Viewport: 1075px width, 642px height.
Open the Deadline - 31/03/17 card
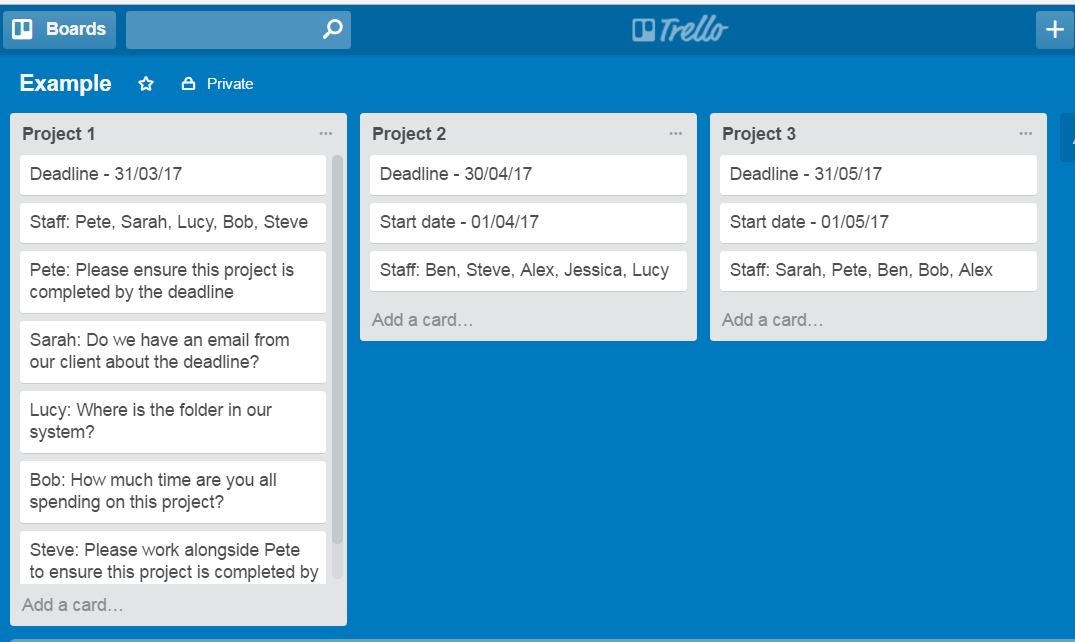click(x=173, y=174)
